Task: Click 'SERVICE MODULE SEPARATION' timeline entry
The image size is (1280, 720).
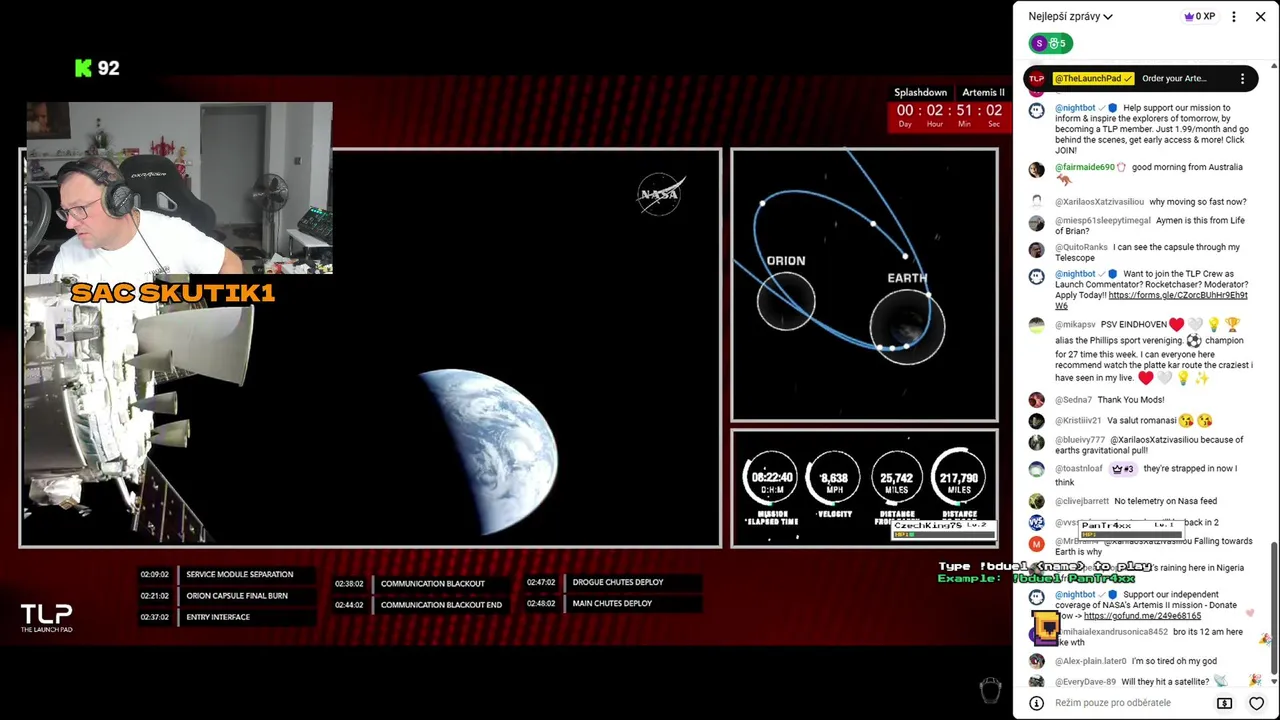Action: (x=239, y=574)
